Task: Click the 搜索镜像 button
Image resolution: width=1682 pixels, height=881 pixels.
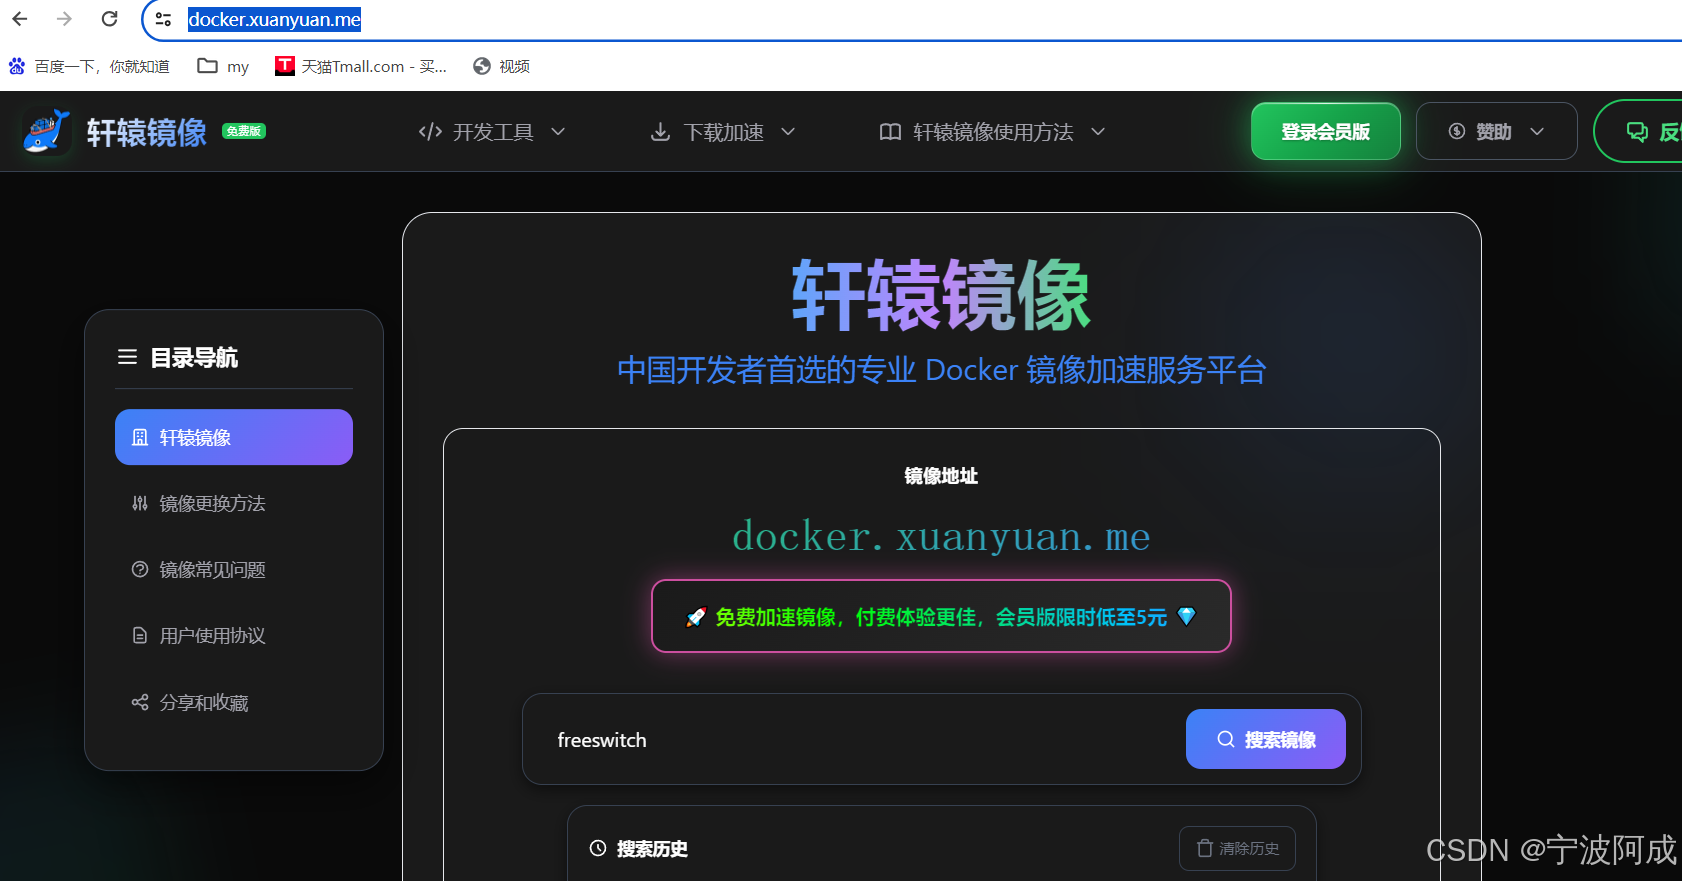Action: (1266, 739)
